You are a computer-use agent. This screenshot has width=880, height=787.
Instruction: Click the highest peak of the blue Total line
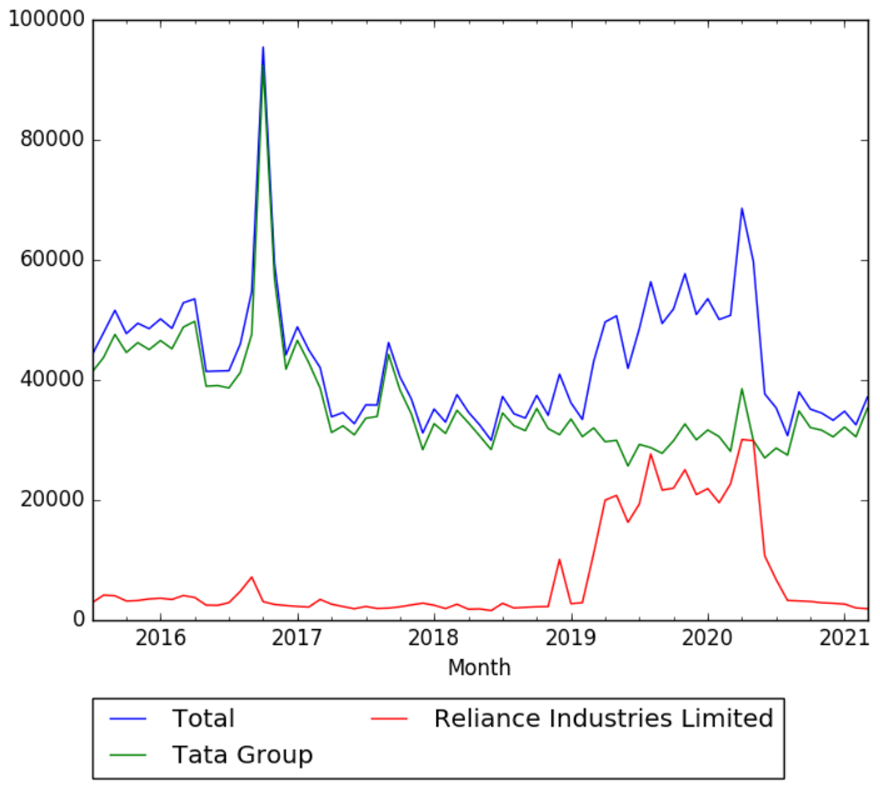(x=263, y=47)
